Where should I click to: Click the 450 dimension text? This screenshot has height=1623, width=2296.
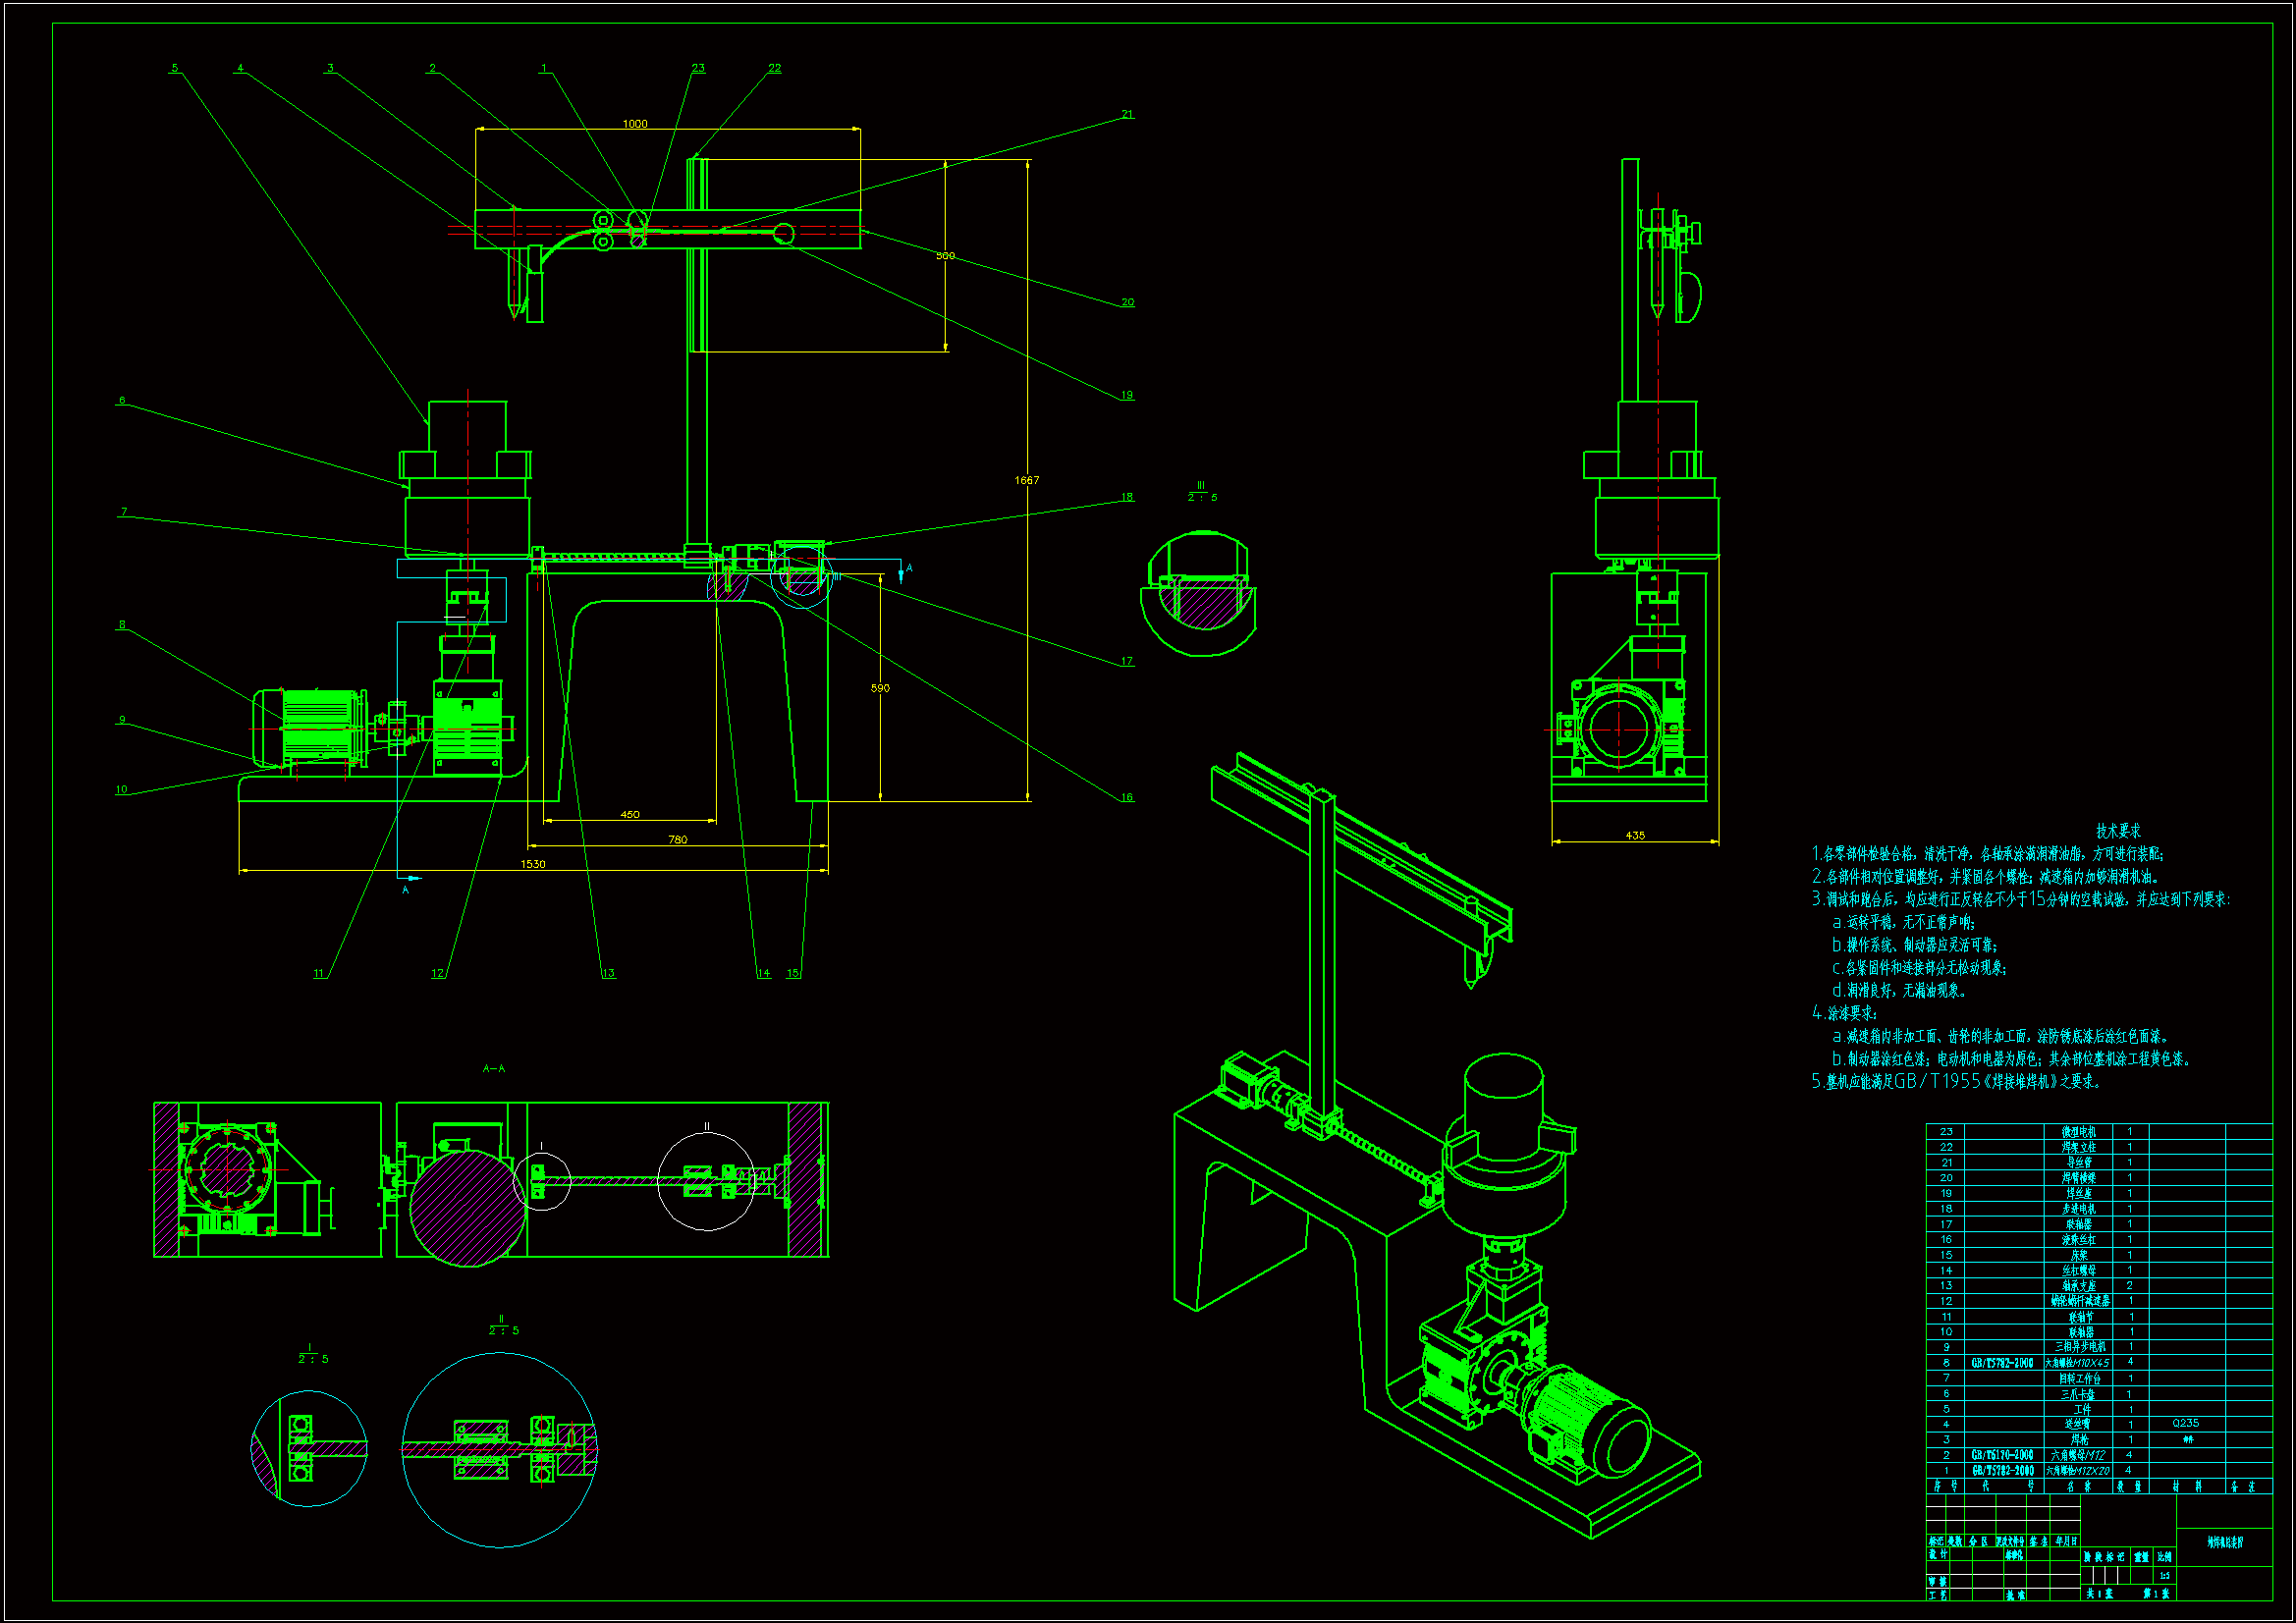[x=630, y=815]
